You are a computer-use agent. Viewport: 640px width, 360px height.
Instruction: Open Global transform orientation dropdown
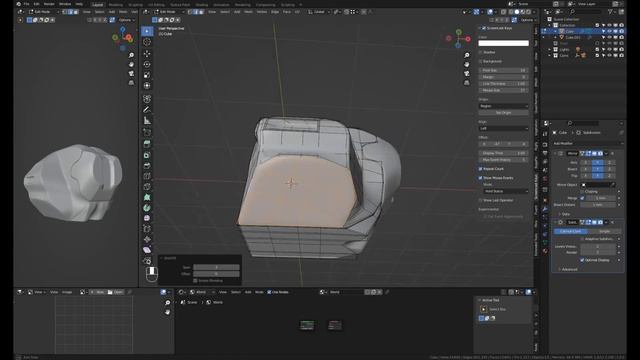click(319, 12)
